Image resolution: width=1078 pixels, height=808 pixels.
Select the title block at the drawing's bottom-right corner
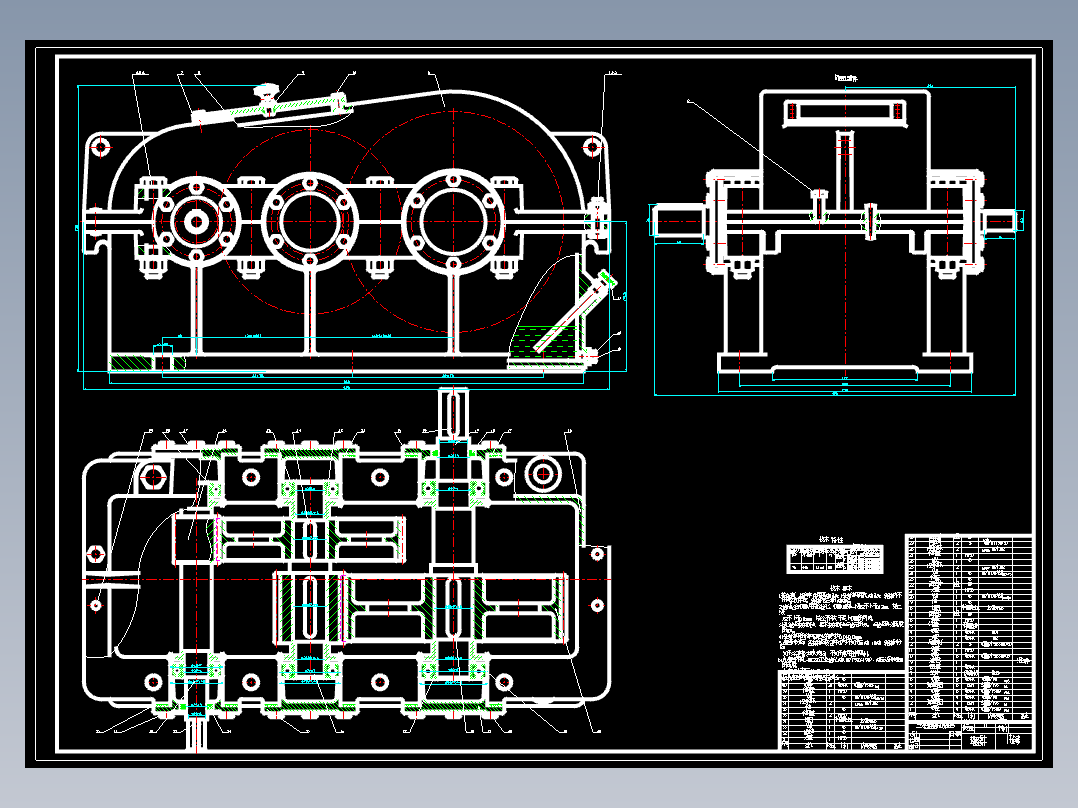coord(969,736)
